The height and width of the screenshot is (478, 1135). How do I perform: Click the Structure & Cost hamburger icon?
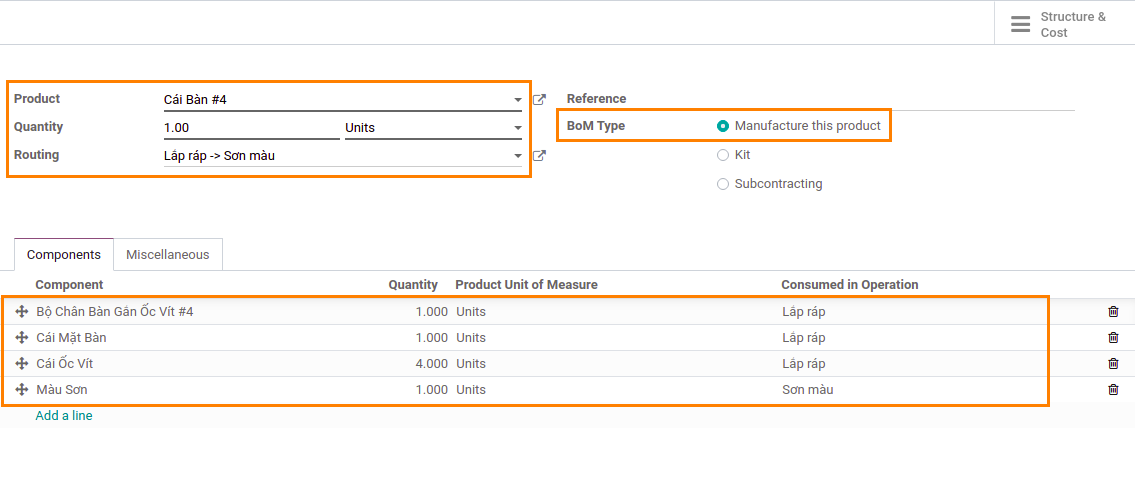click(1021, 24)
